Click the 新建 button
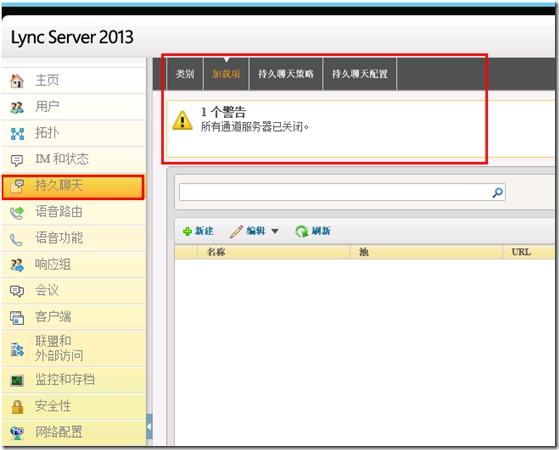The width and height of the screenshot is (559, 450). (x=198, y=231)
